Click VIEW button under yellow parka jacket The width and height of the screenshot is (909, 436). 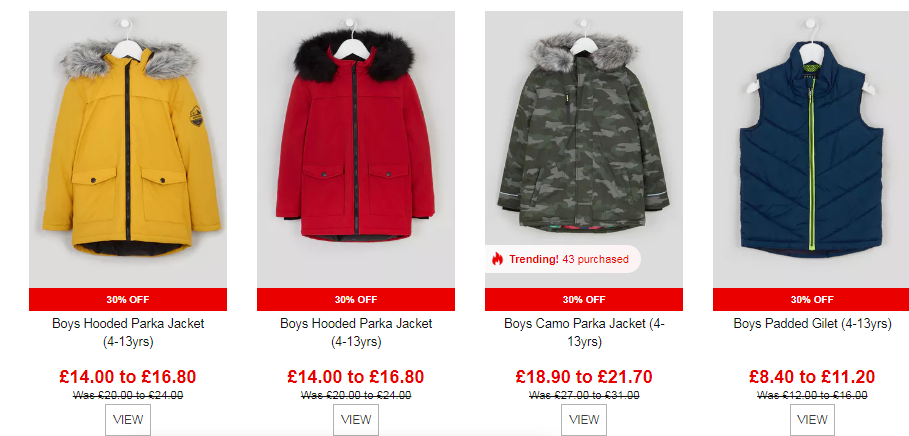point(128,420)
